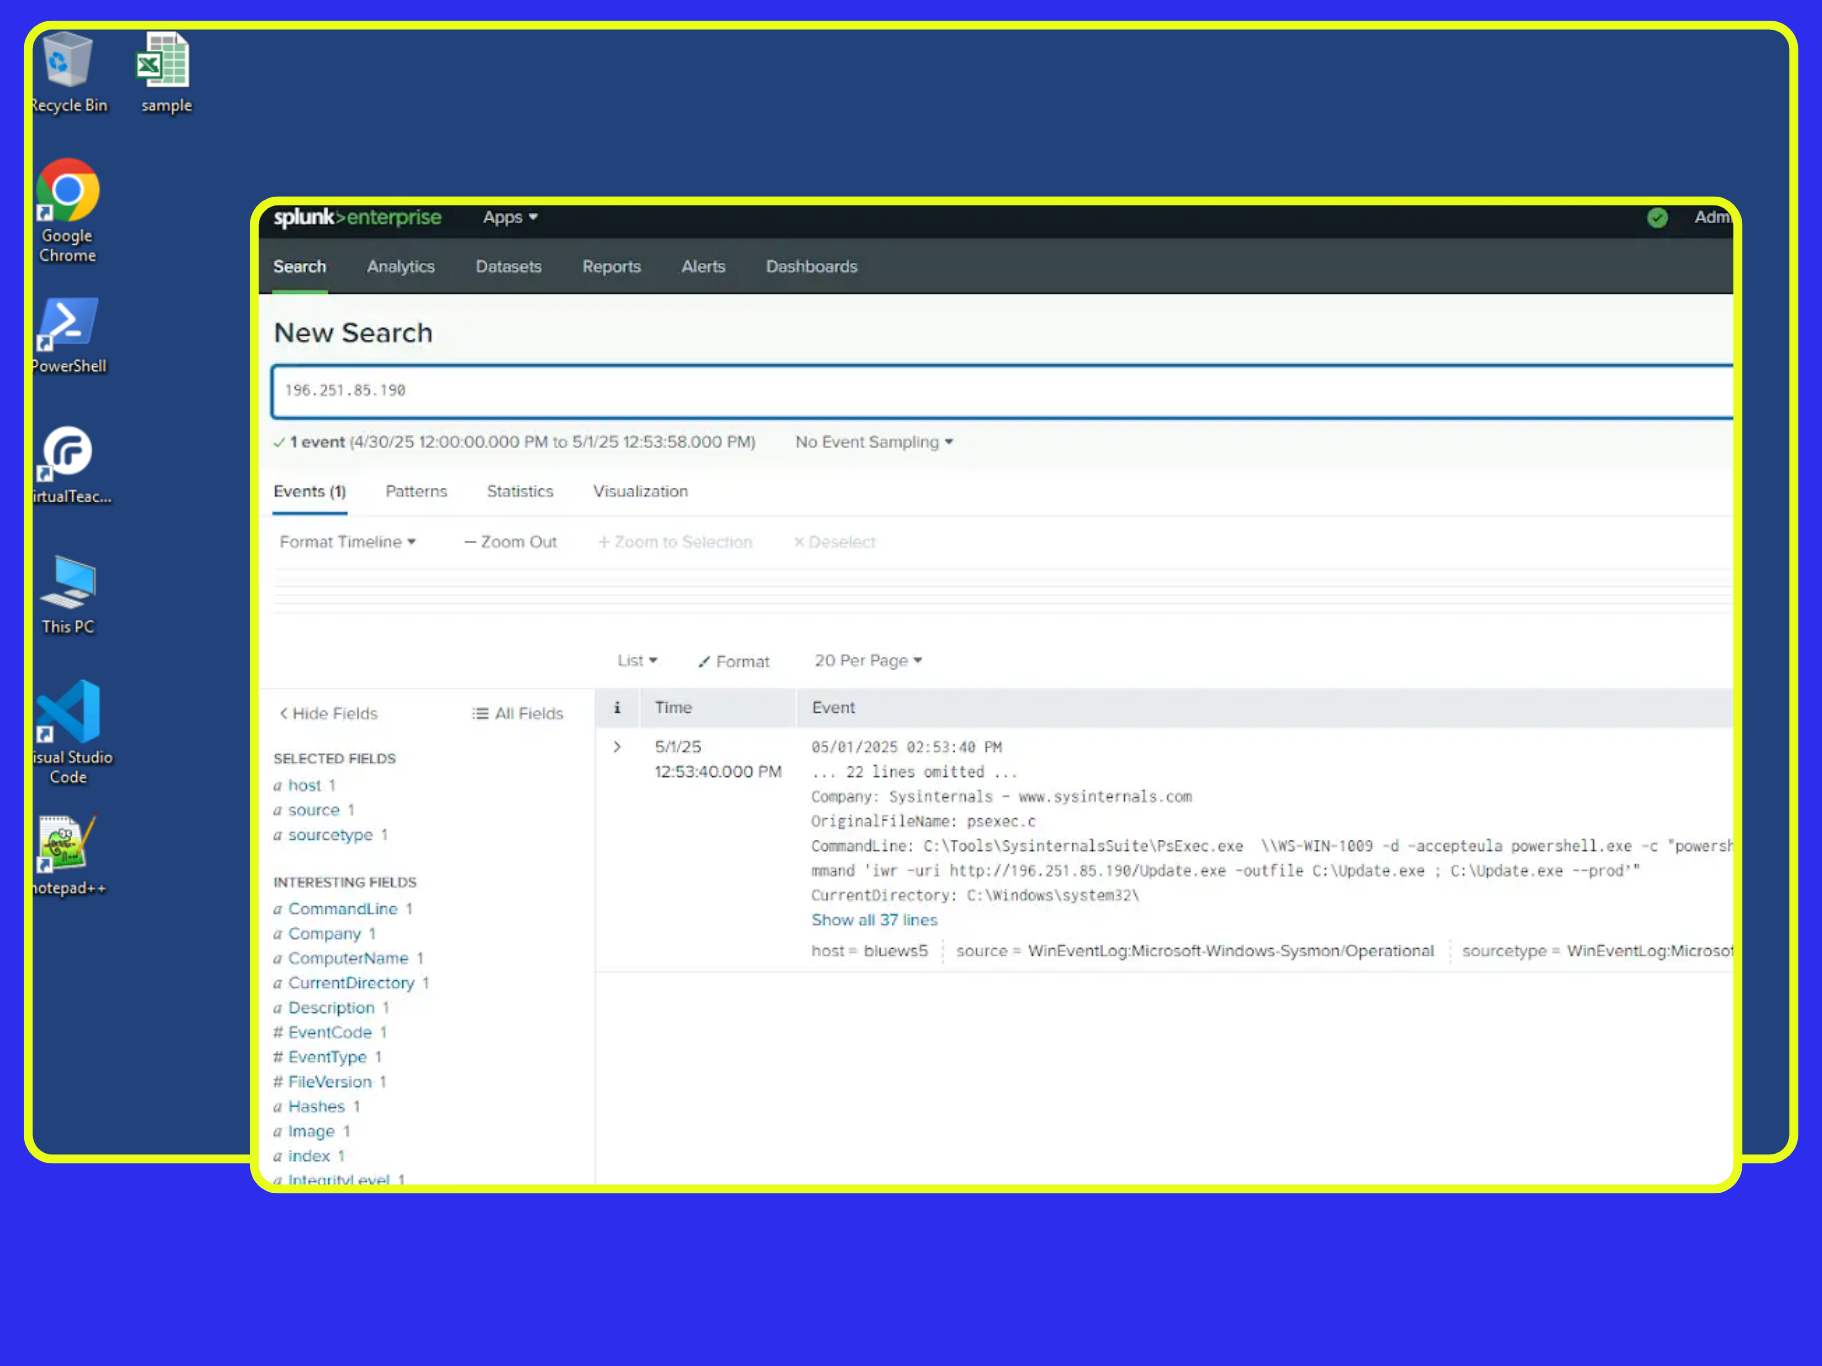Open the FileVersion interesting field
Viewport: 1822px width, 1366px height.
tap(330, 1082)
